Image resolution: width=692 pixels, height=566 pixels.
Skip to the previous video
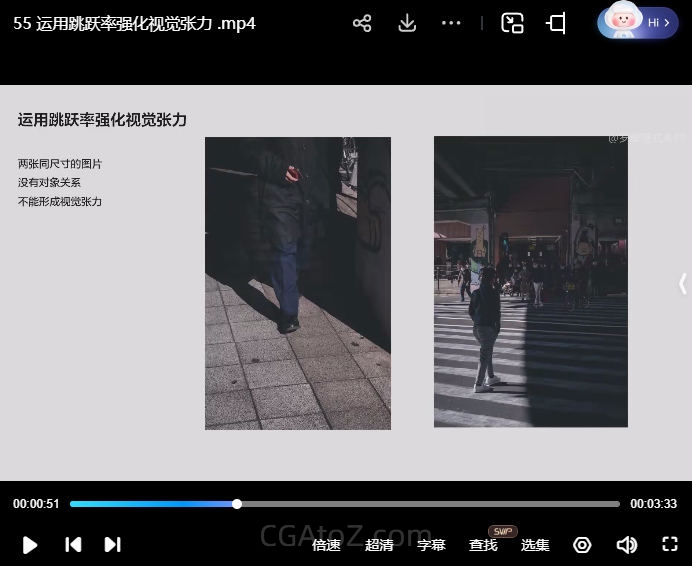click(73, 544)
